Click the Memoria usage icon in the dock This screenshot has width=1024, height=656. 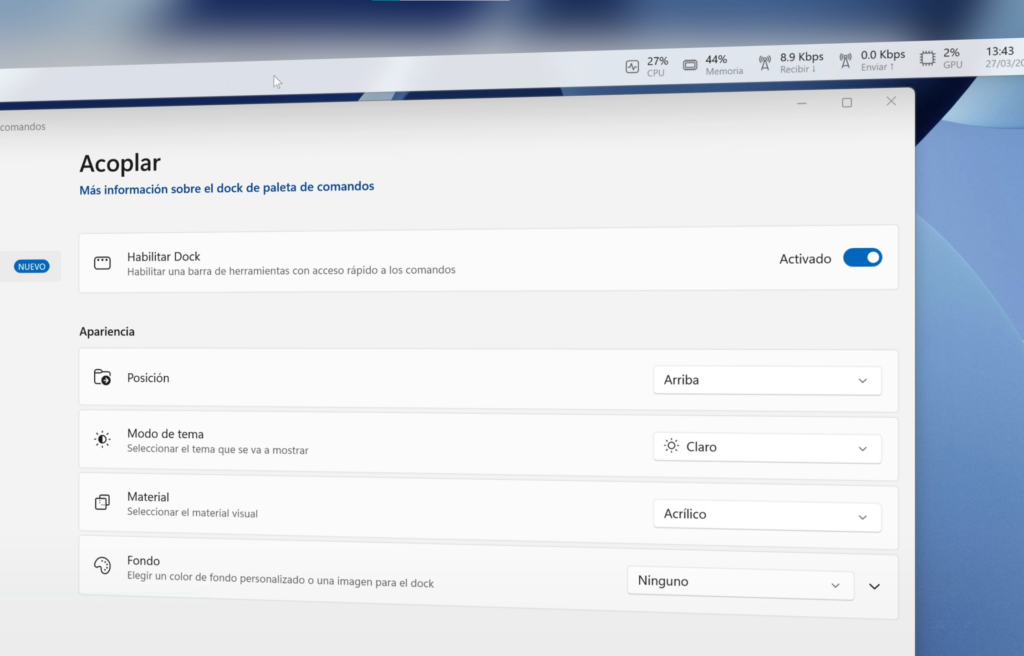[x=690, y=65]
